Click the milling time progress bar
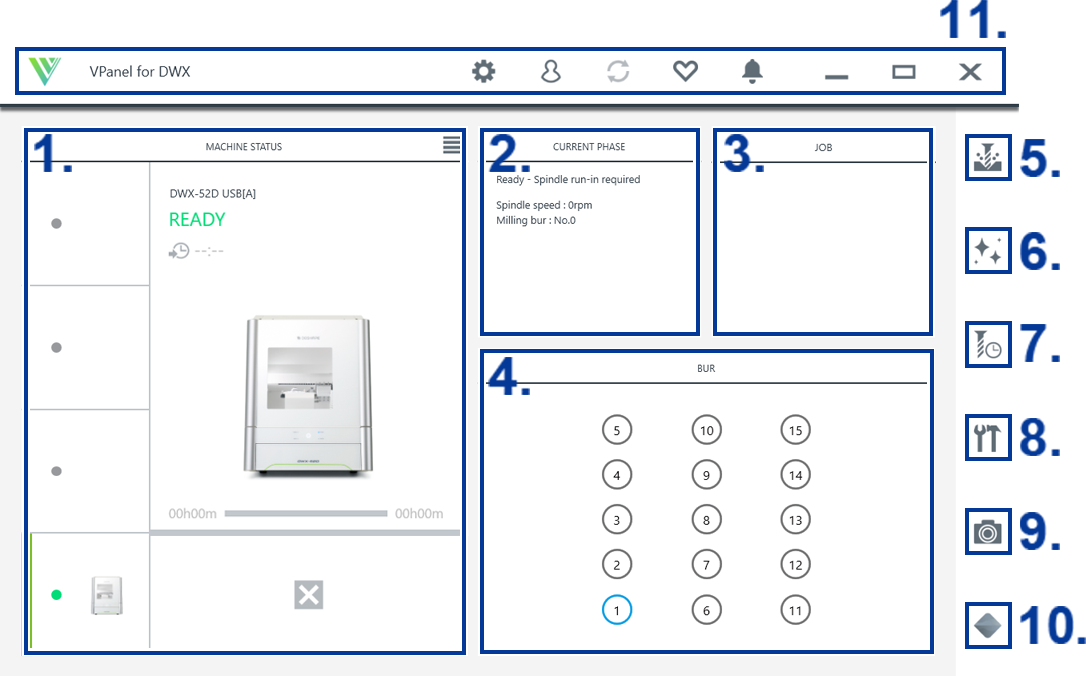The image size is (1086, 676). pos(305,513)
